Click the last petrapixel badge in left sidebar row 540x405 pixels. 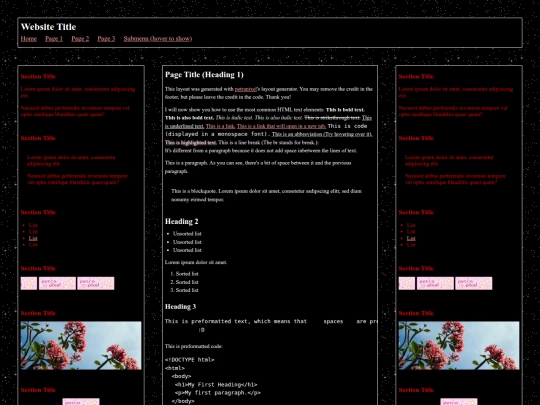pos(96,283)
